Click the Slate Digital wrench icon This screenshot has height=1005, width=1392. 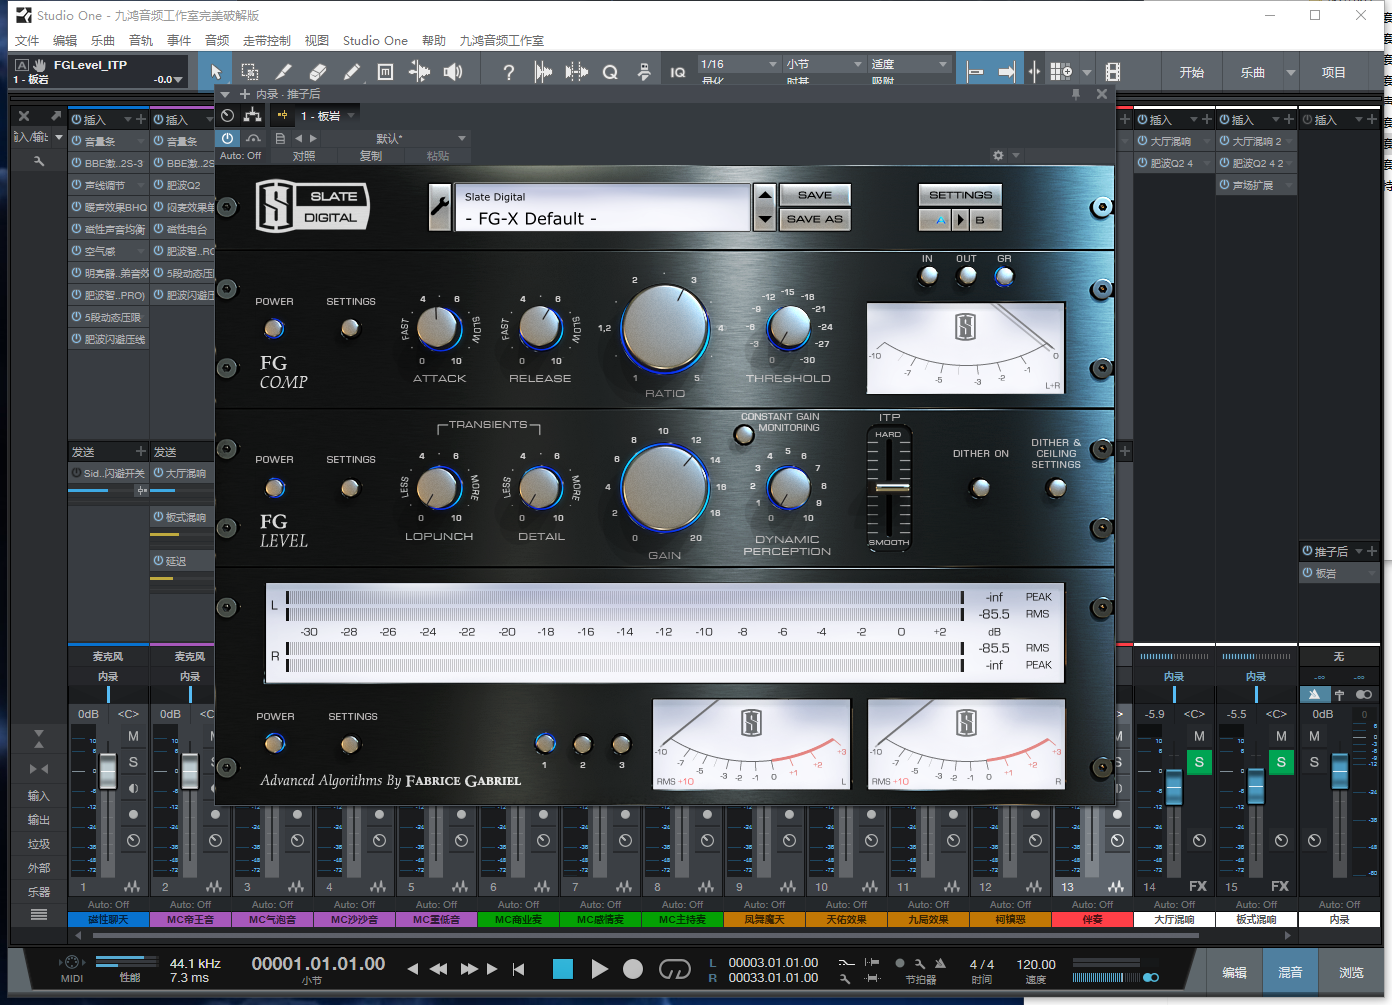click(440, 207)
